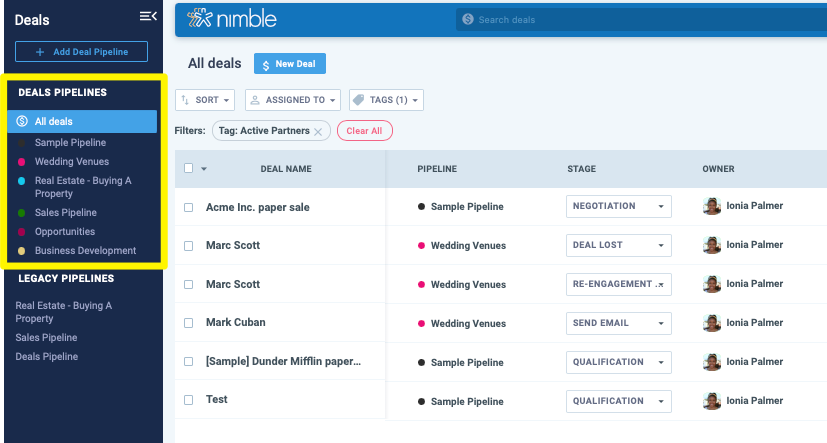Open the SORT dropdown
Screen dimensions: 827x443
click(205, 100)
